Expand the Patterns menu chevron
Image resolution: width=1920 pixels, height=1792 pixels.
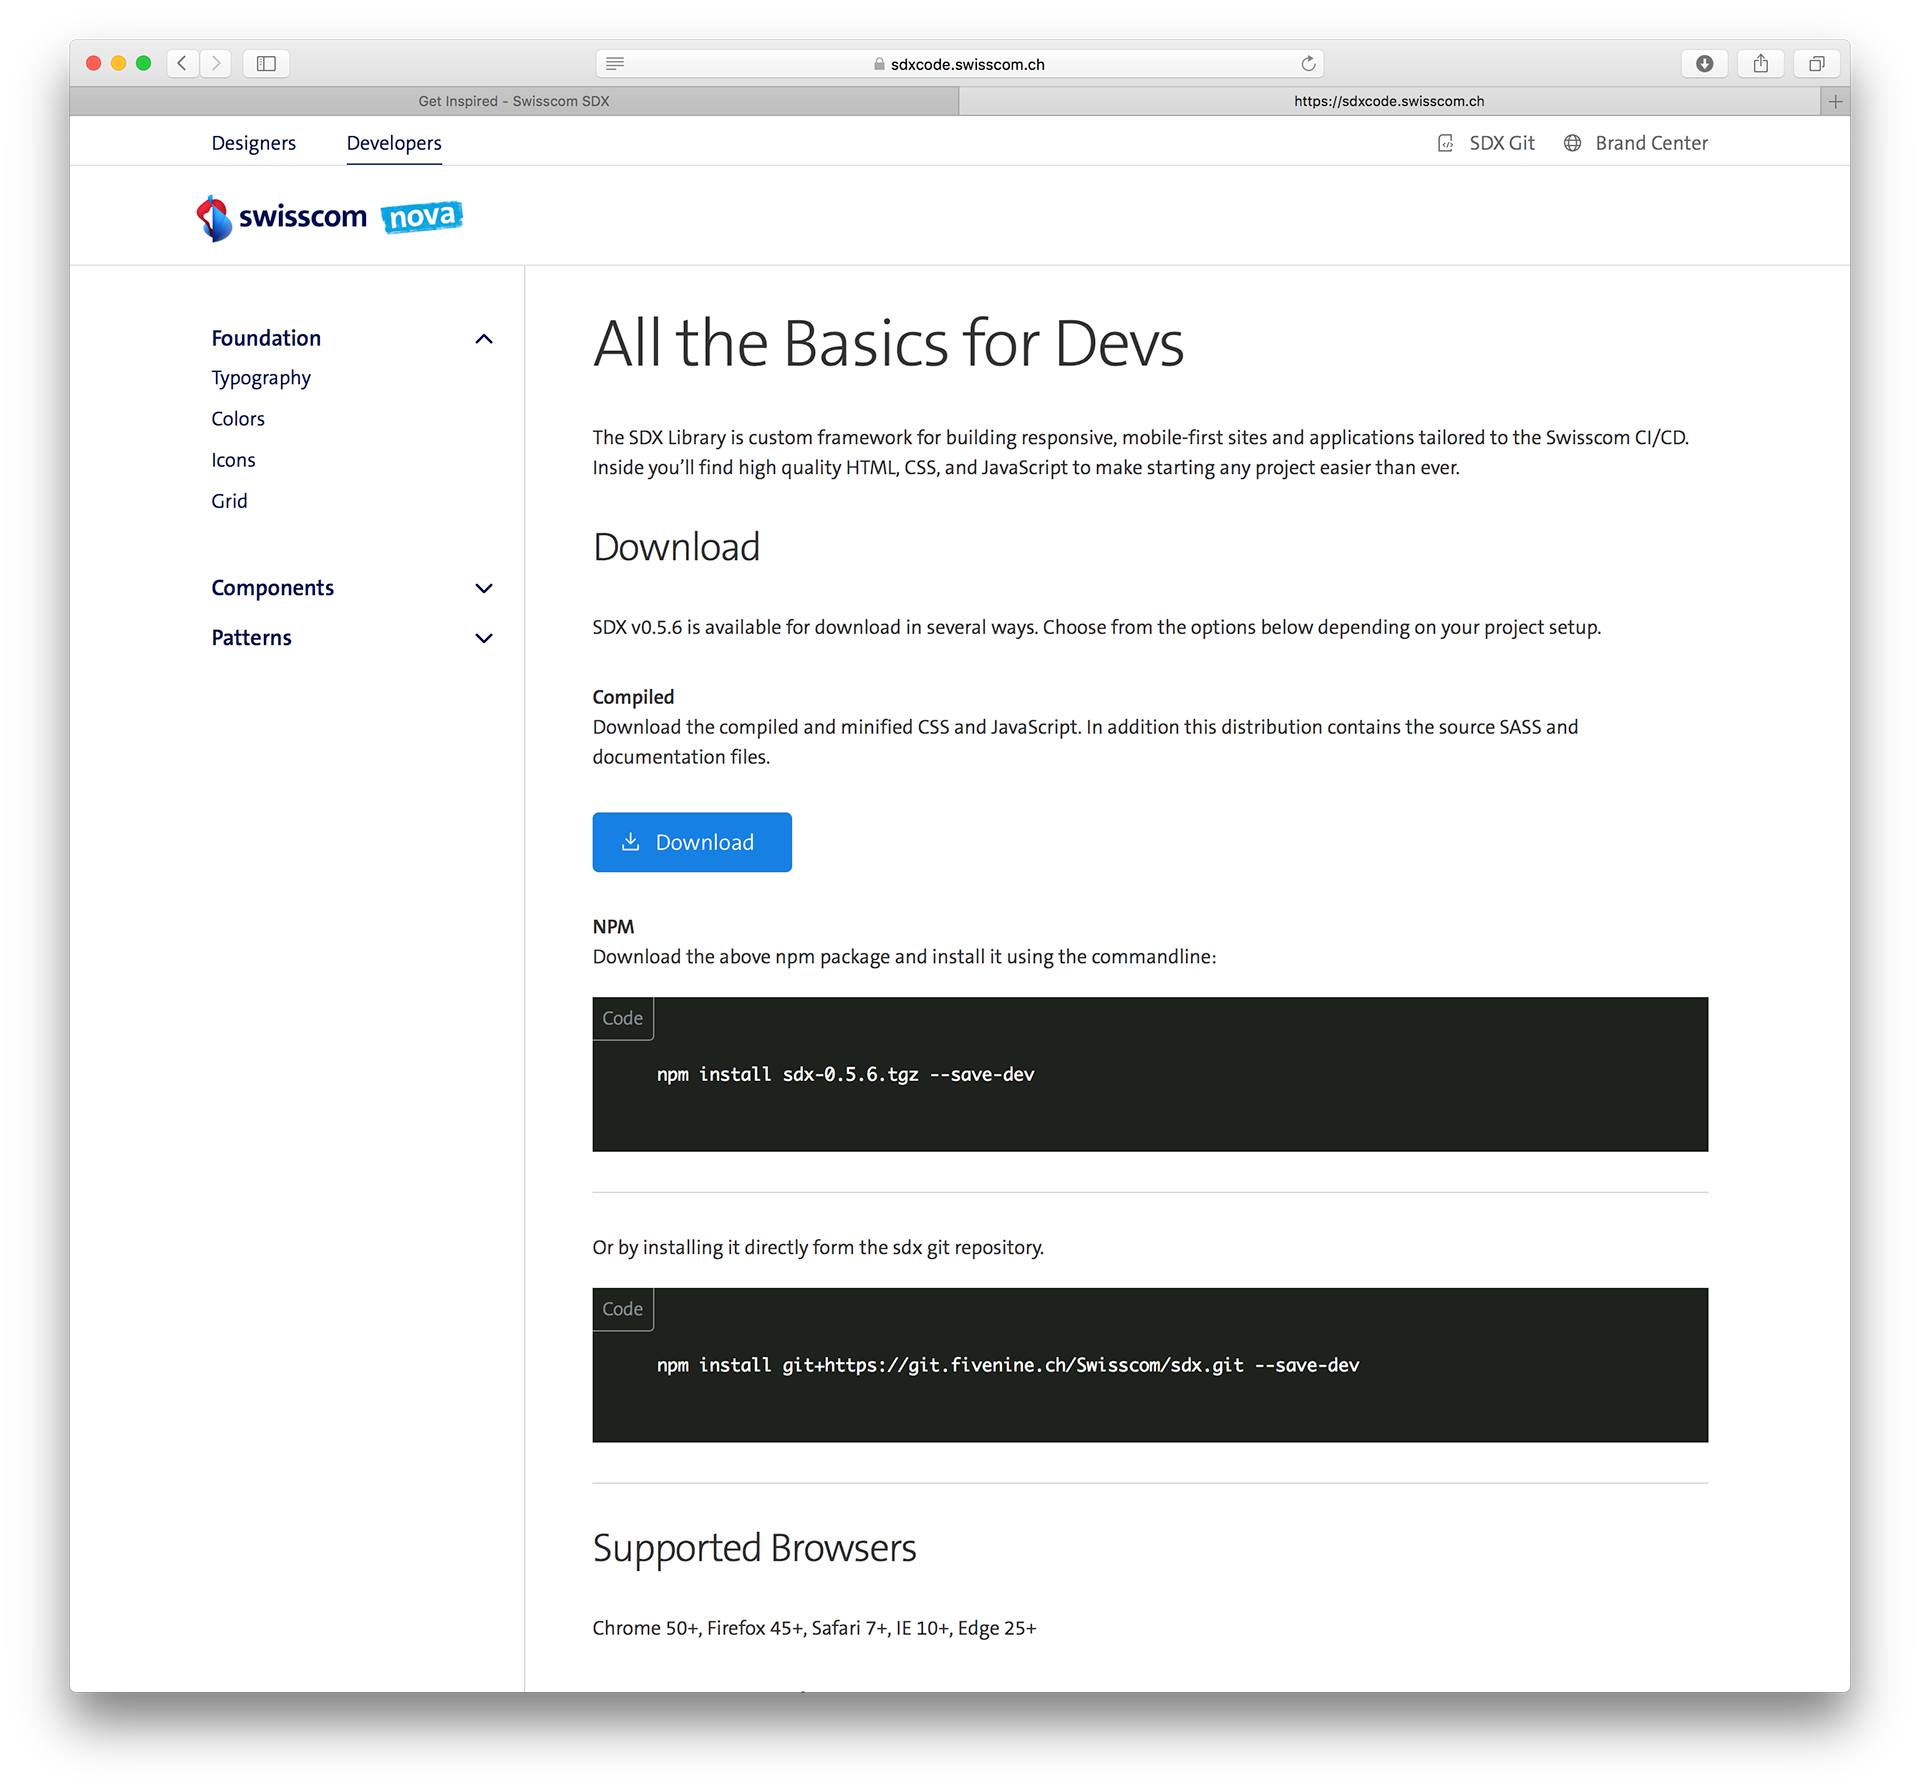[x=484, y=638]
